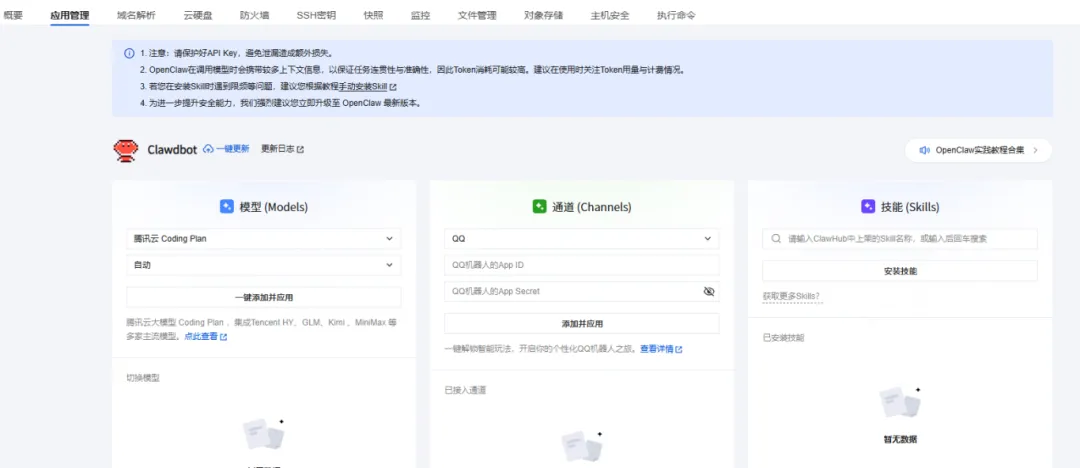The width and height of the screenshot is (1080, 468).
Task: Click the info icon in notice banner
Action: (129, 53)
